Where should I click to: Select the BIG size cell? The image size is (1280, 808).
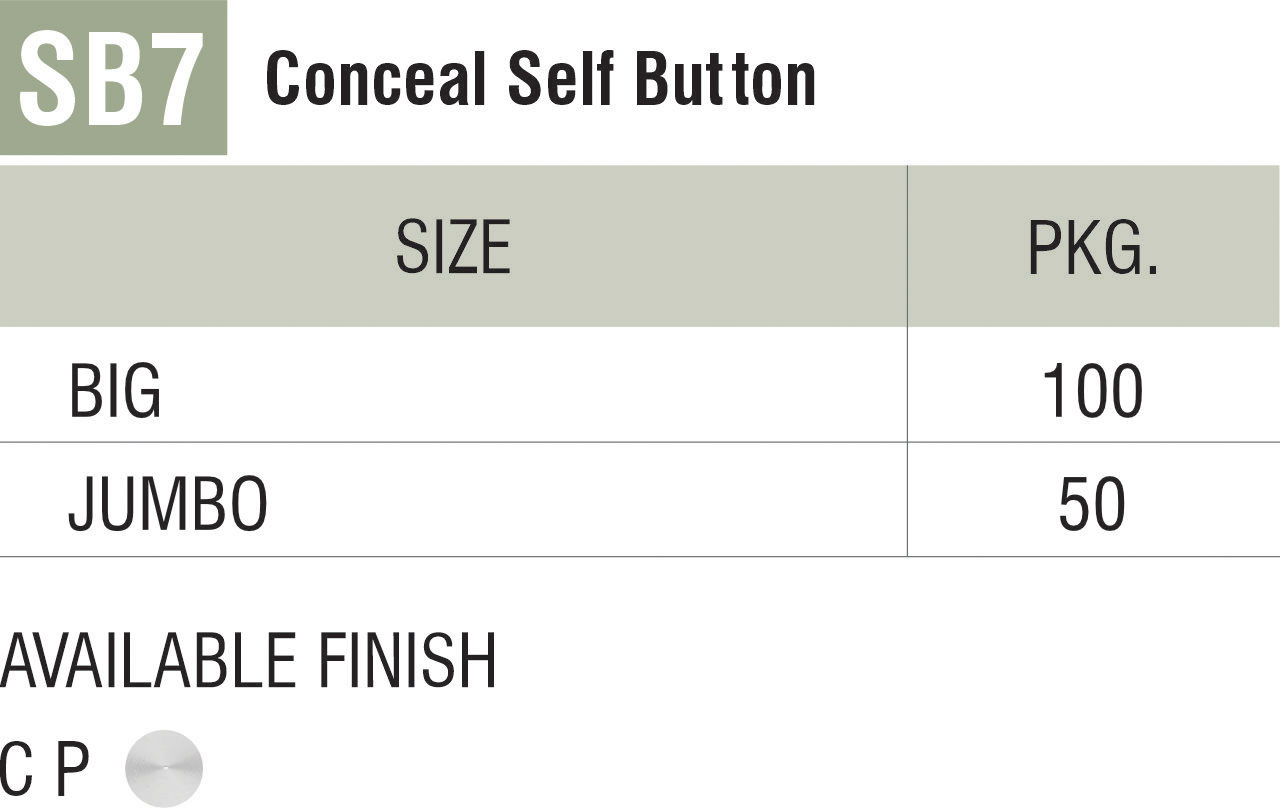(115, 390)
